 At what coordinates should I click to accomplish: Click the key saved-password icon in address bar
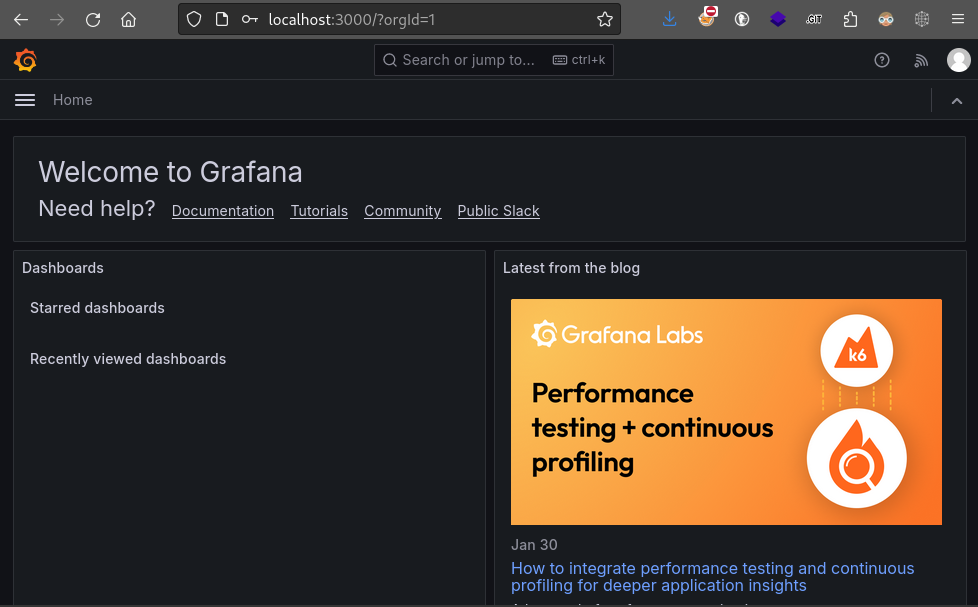[249, 19]
